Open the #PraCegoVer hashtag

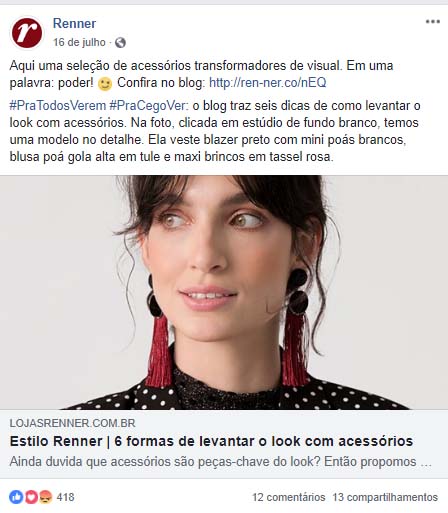tap(148, 106)
